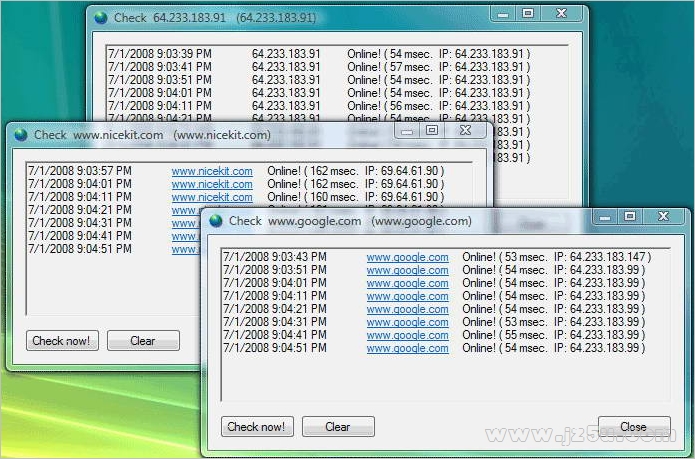Click 'Online! ( 55 msec.' in the google window
The image size is (695, 459).
[x=505, y=335]
